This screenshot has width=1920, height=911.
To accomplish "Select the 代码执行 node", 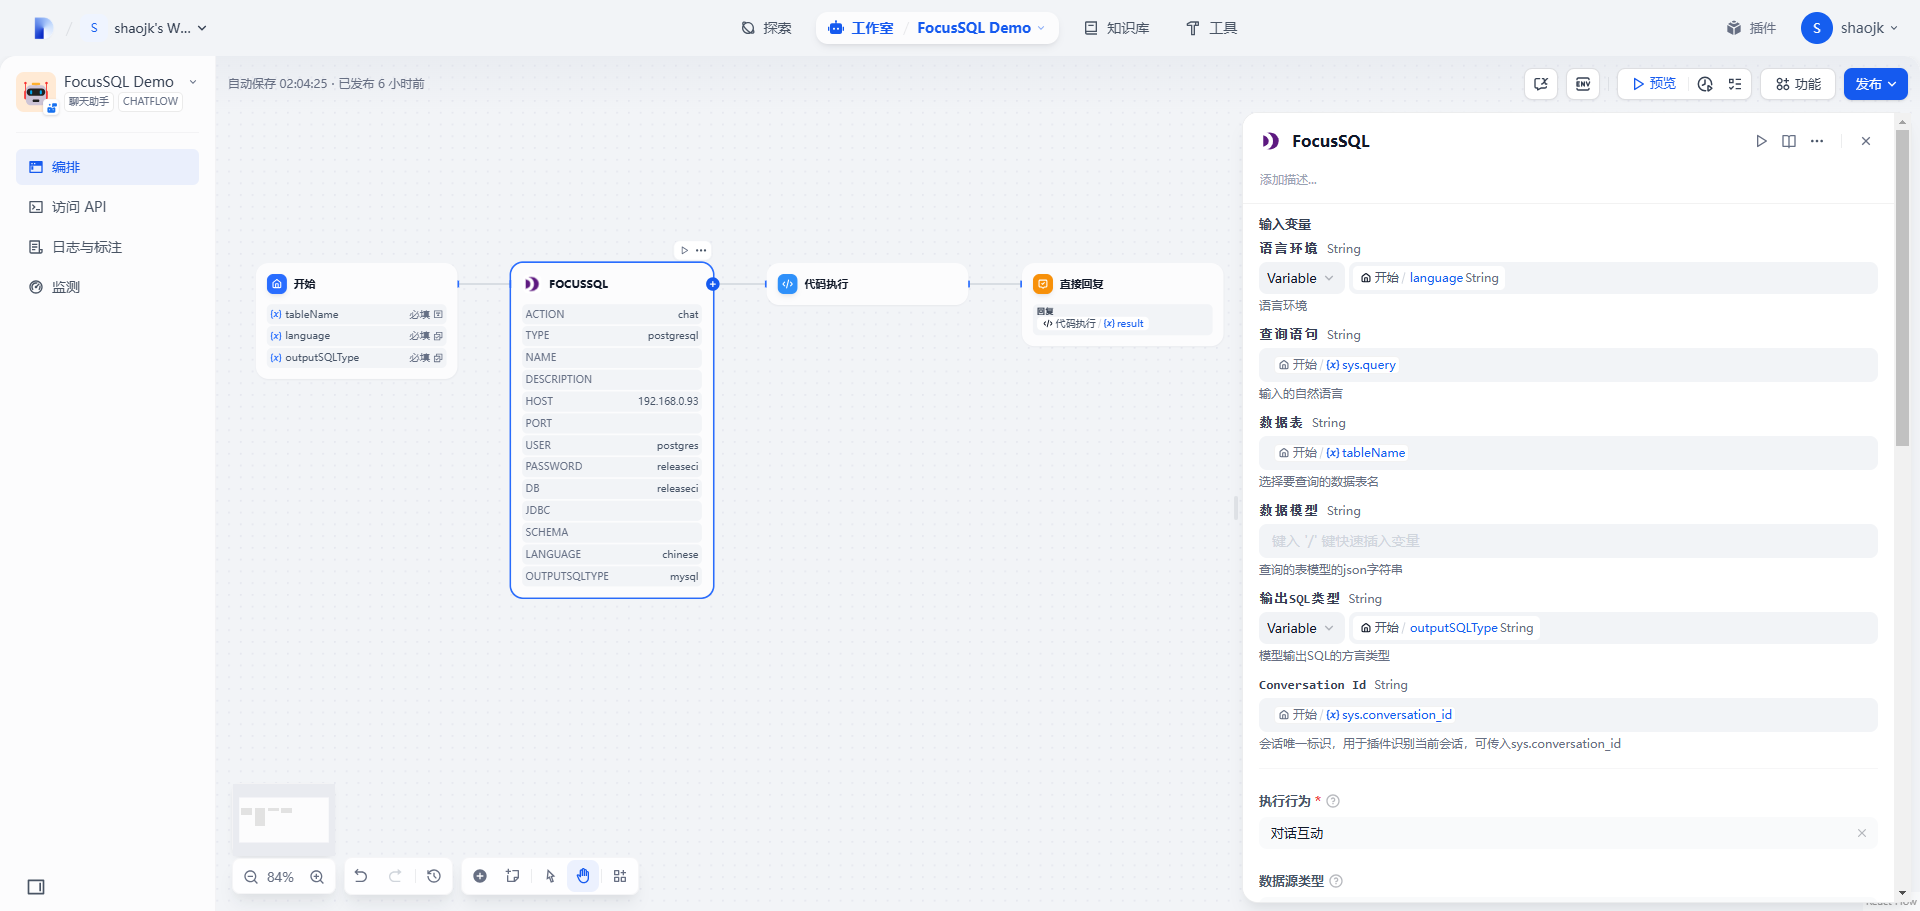I will [868, 284].
